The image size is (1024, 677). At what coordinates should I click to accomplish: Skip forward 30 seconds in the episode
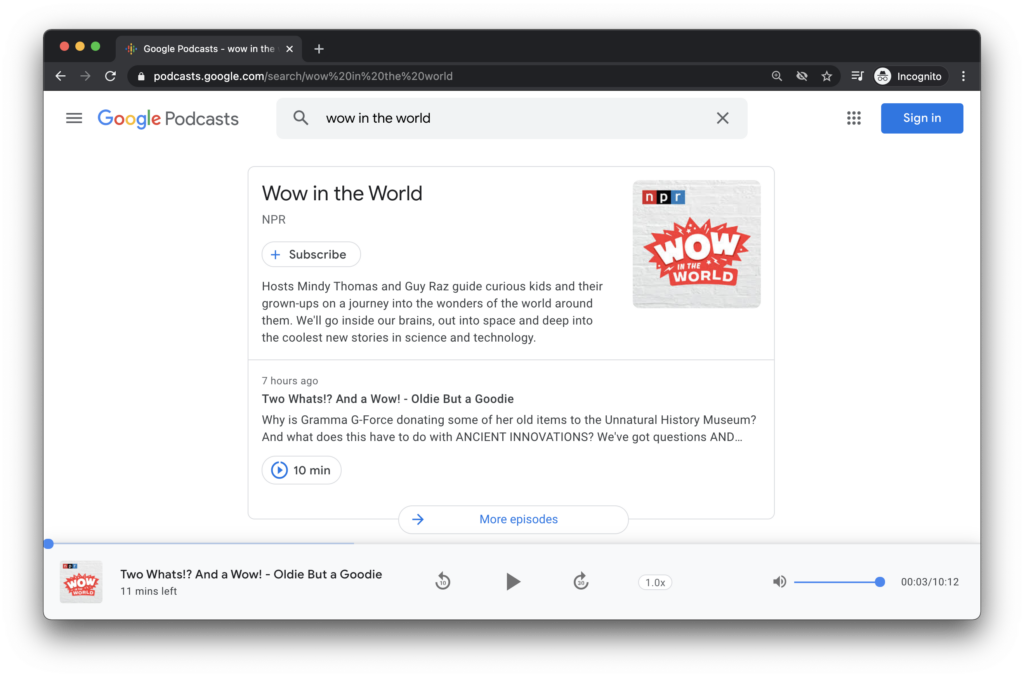581,581
